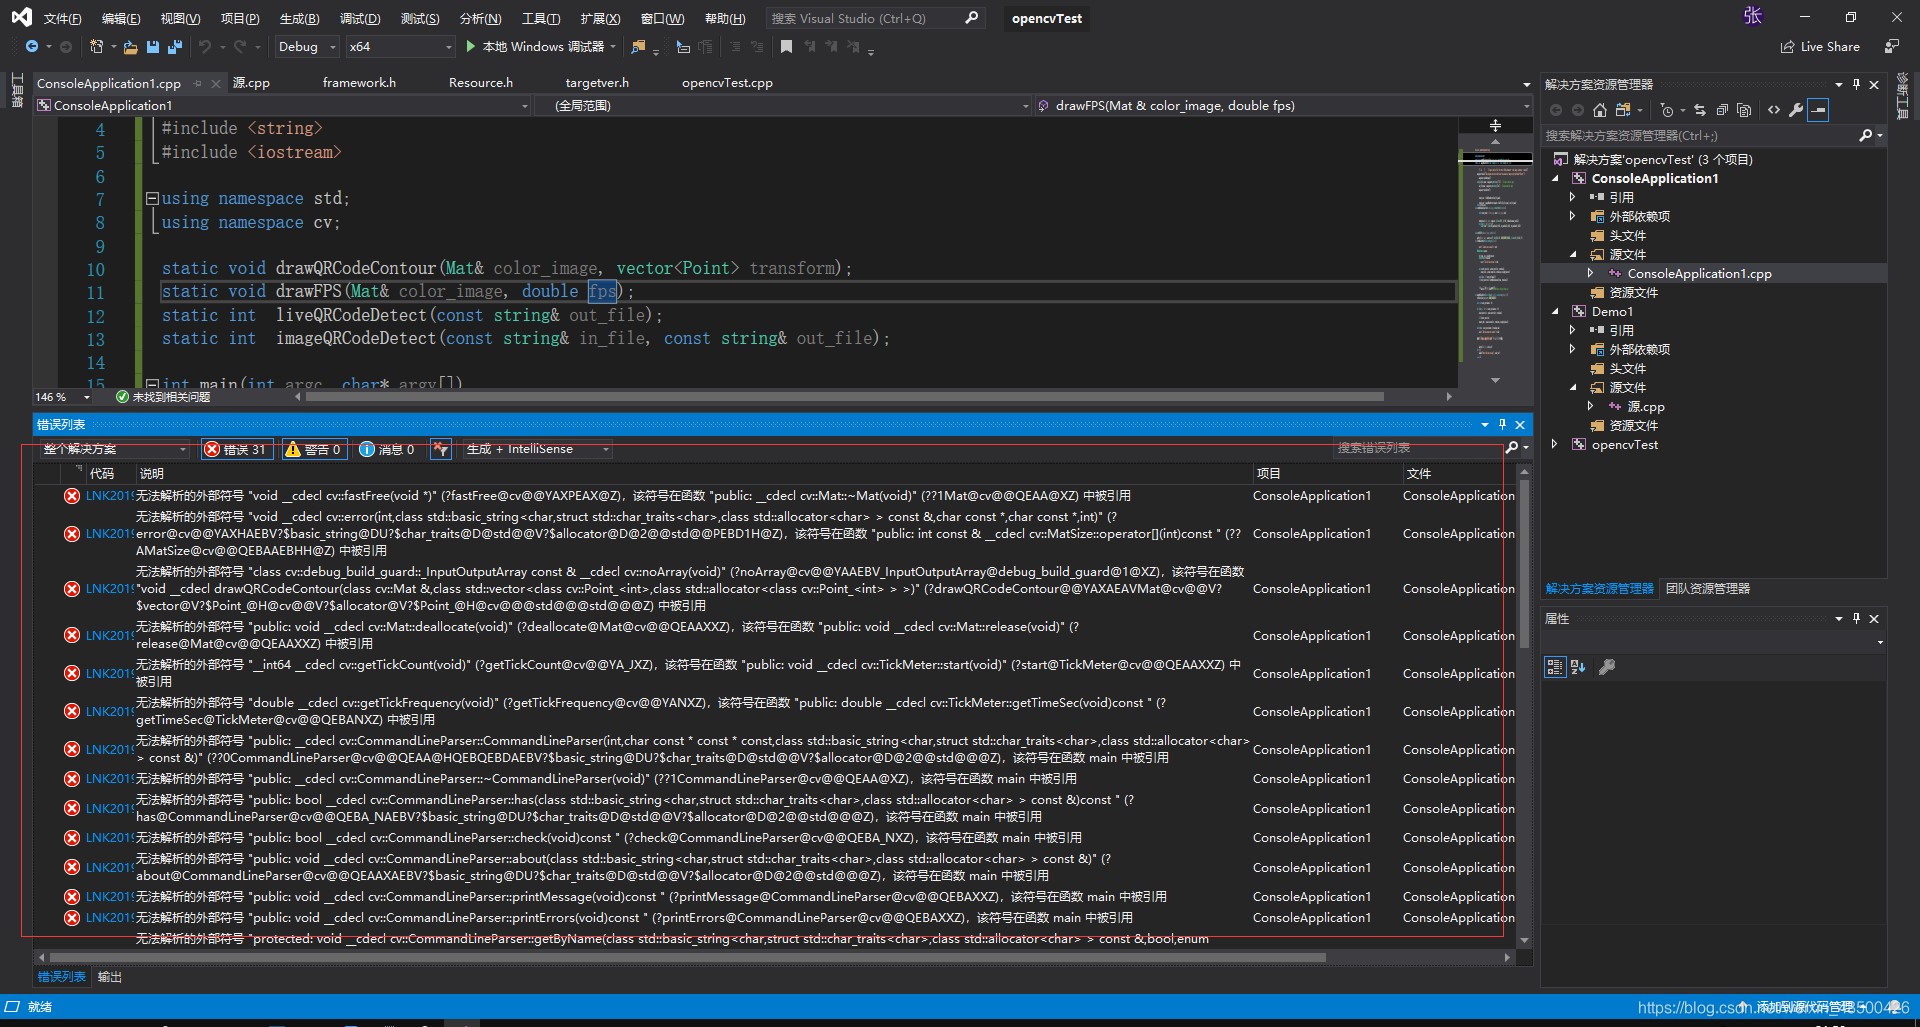1920x1027 pixels.
Task: Click the Solution Explorer search magnifier icon
Action: pyautogui.click(x=1865, y=135)
